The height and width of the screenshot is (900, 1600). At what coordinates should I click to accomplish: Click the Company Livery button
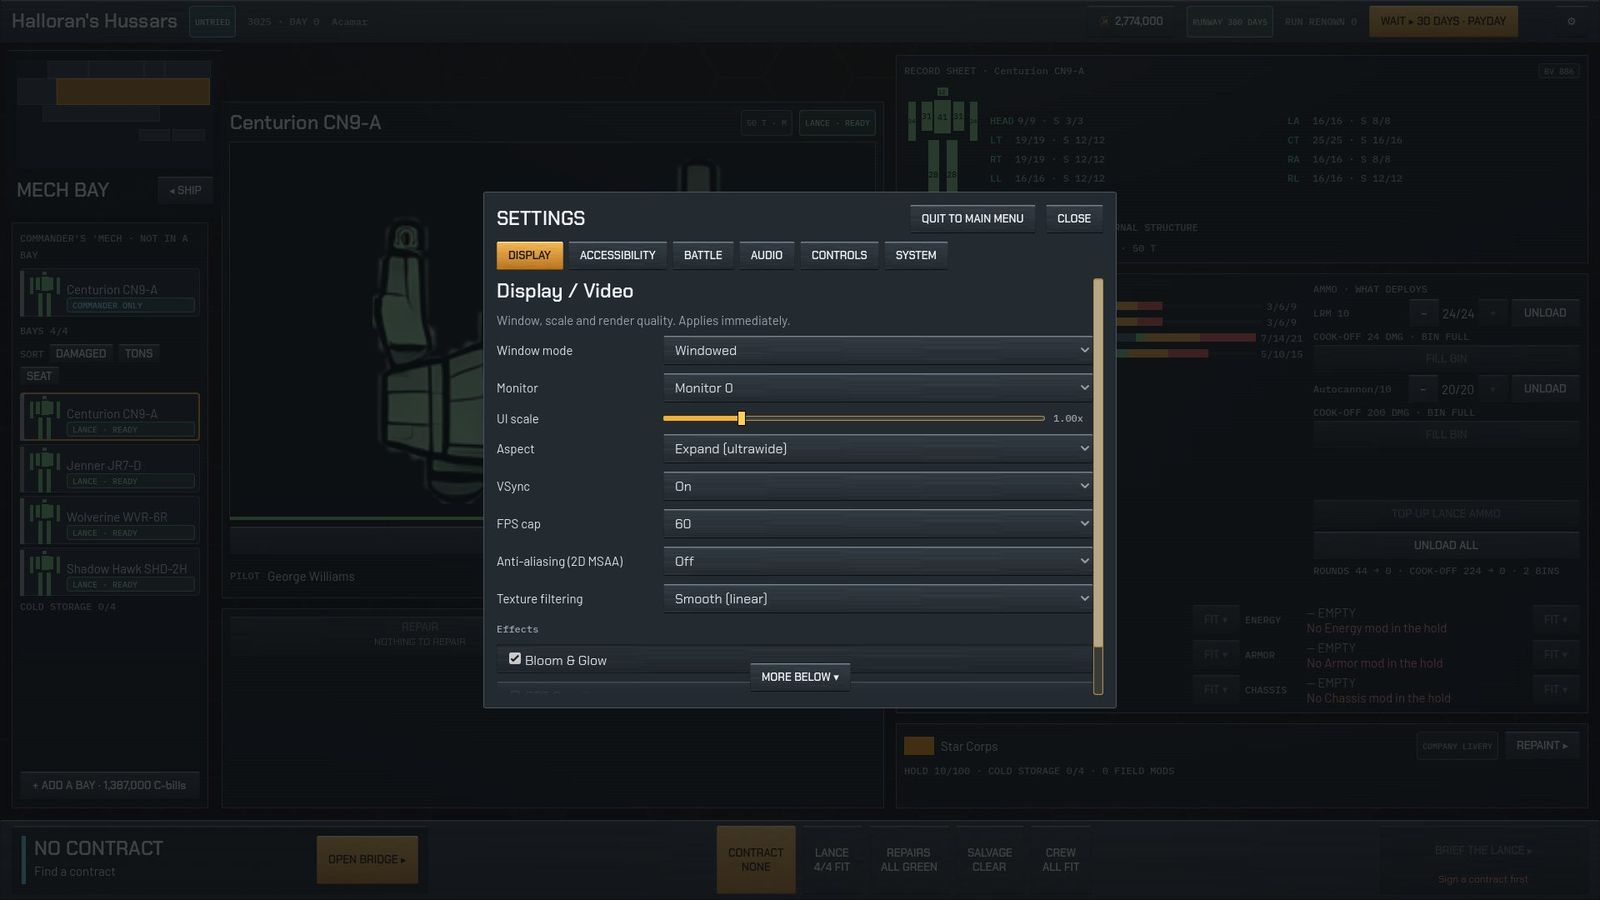(x=1457, y=746)
